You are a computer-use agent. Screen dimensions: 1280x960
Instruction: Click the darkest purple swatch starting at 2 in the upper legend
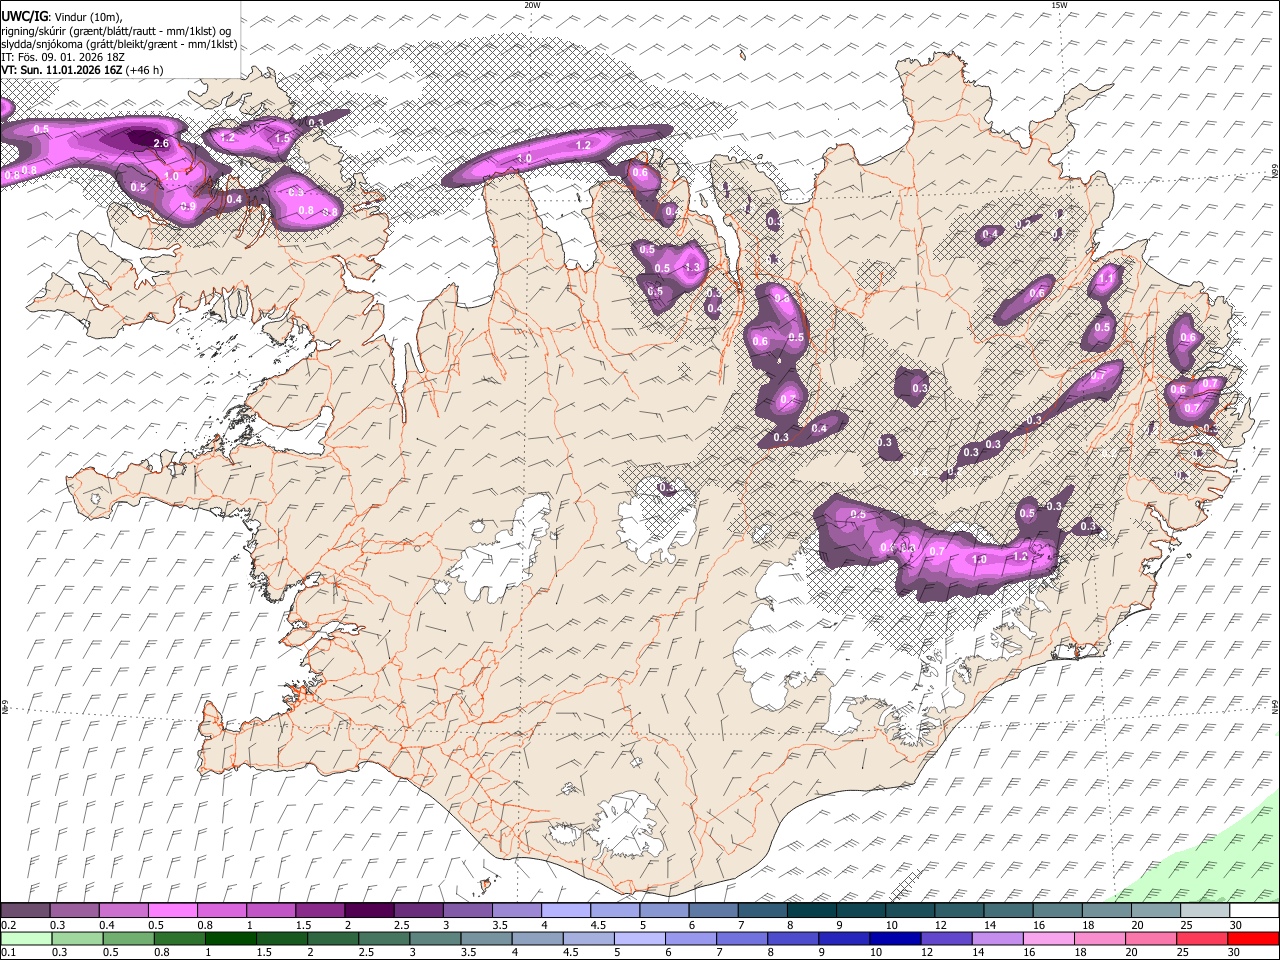tap(368, 911)
